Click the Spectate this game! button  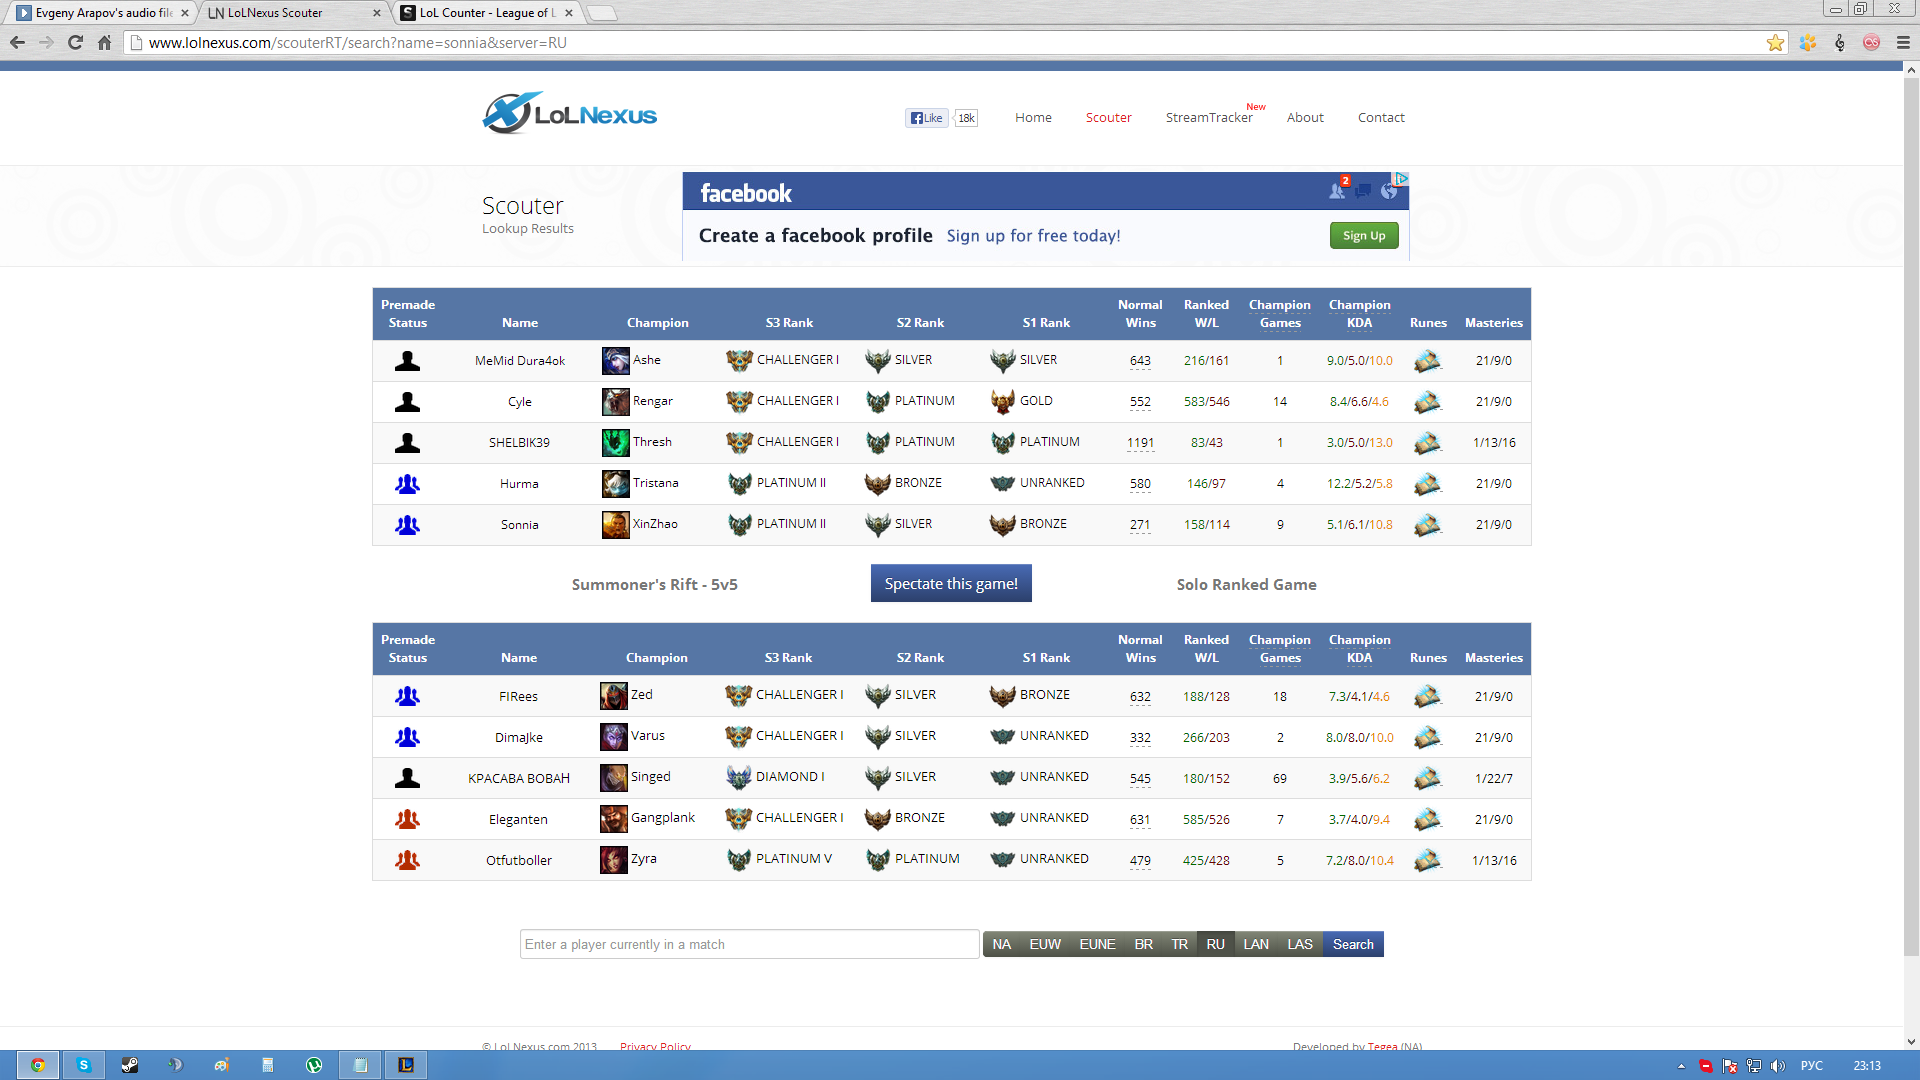click(951, 584)
